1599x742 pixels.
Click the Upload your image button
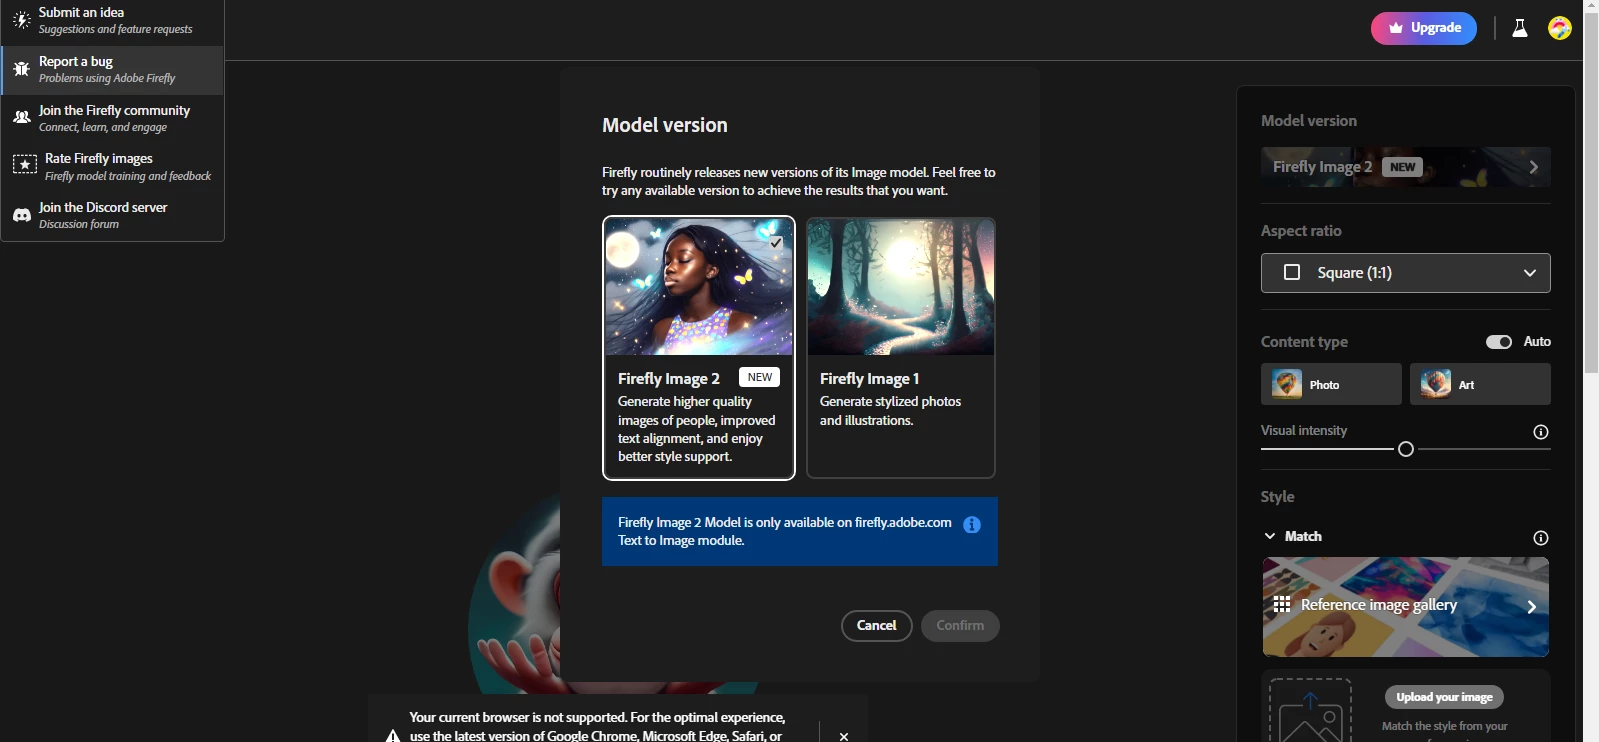point(1444,697)
